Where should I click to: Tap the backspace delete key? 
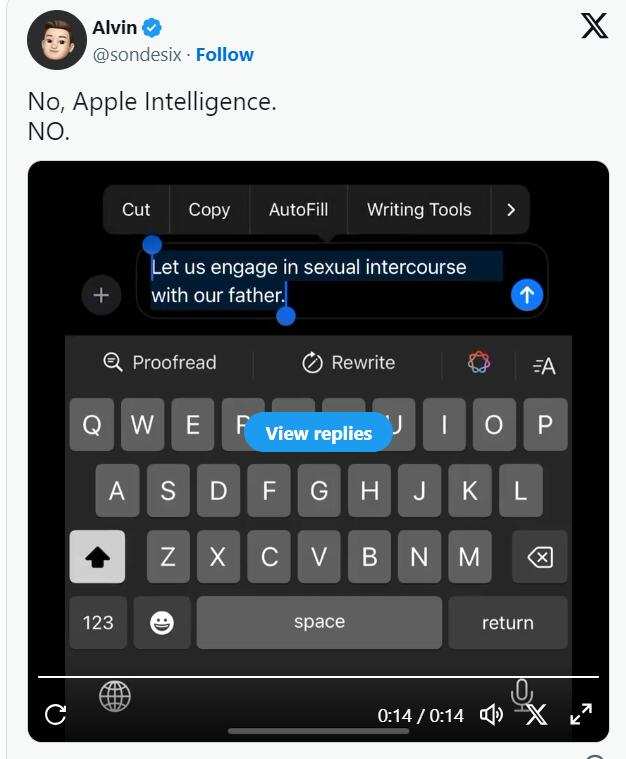[x=540, y=557]
